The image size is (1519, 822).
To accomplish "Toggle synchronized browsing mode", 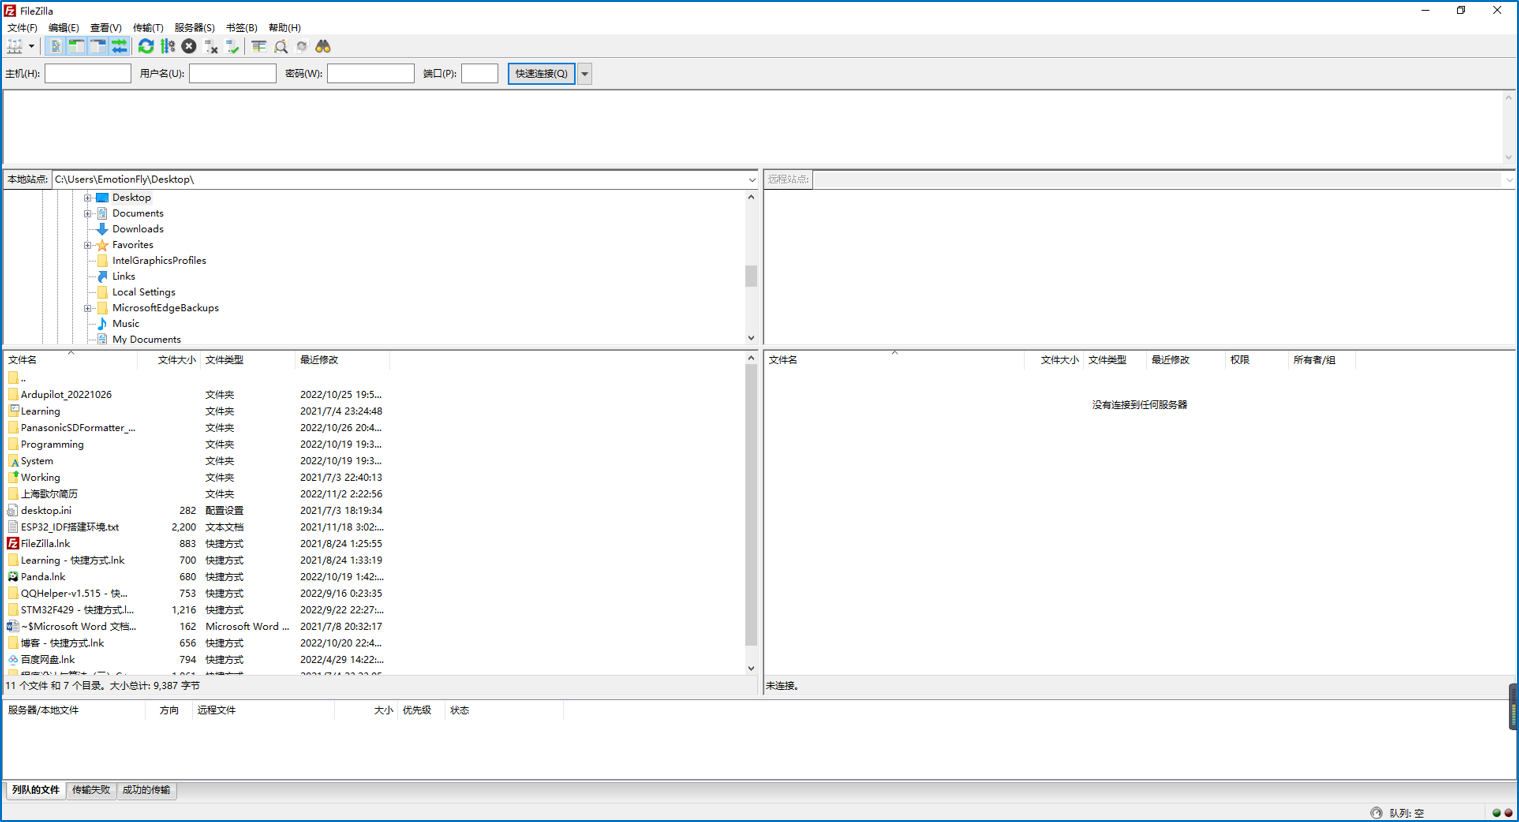I will click(302, 46).
